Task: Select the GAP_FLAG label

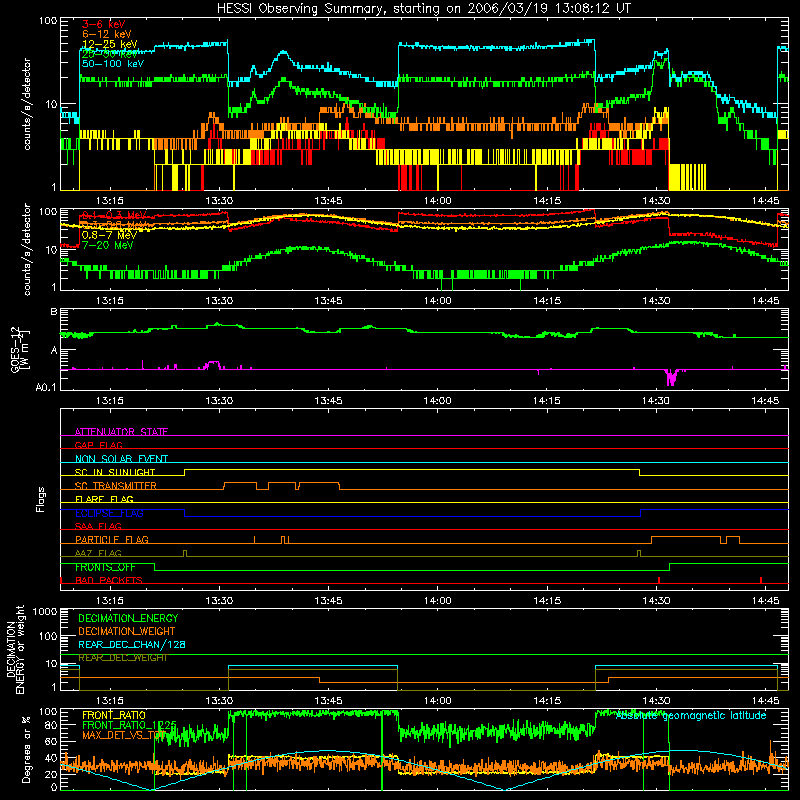Action: (98, 445)
